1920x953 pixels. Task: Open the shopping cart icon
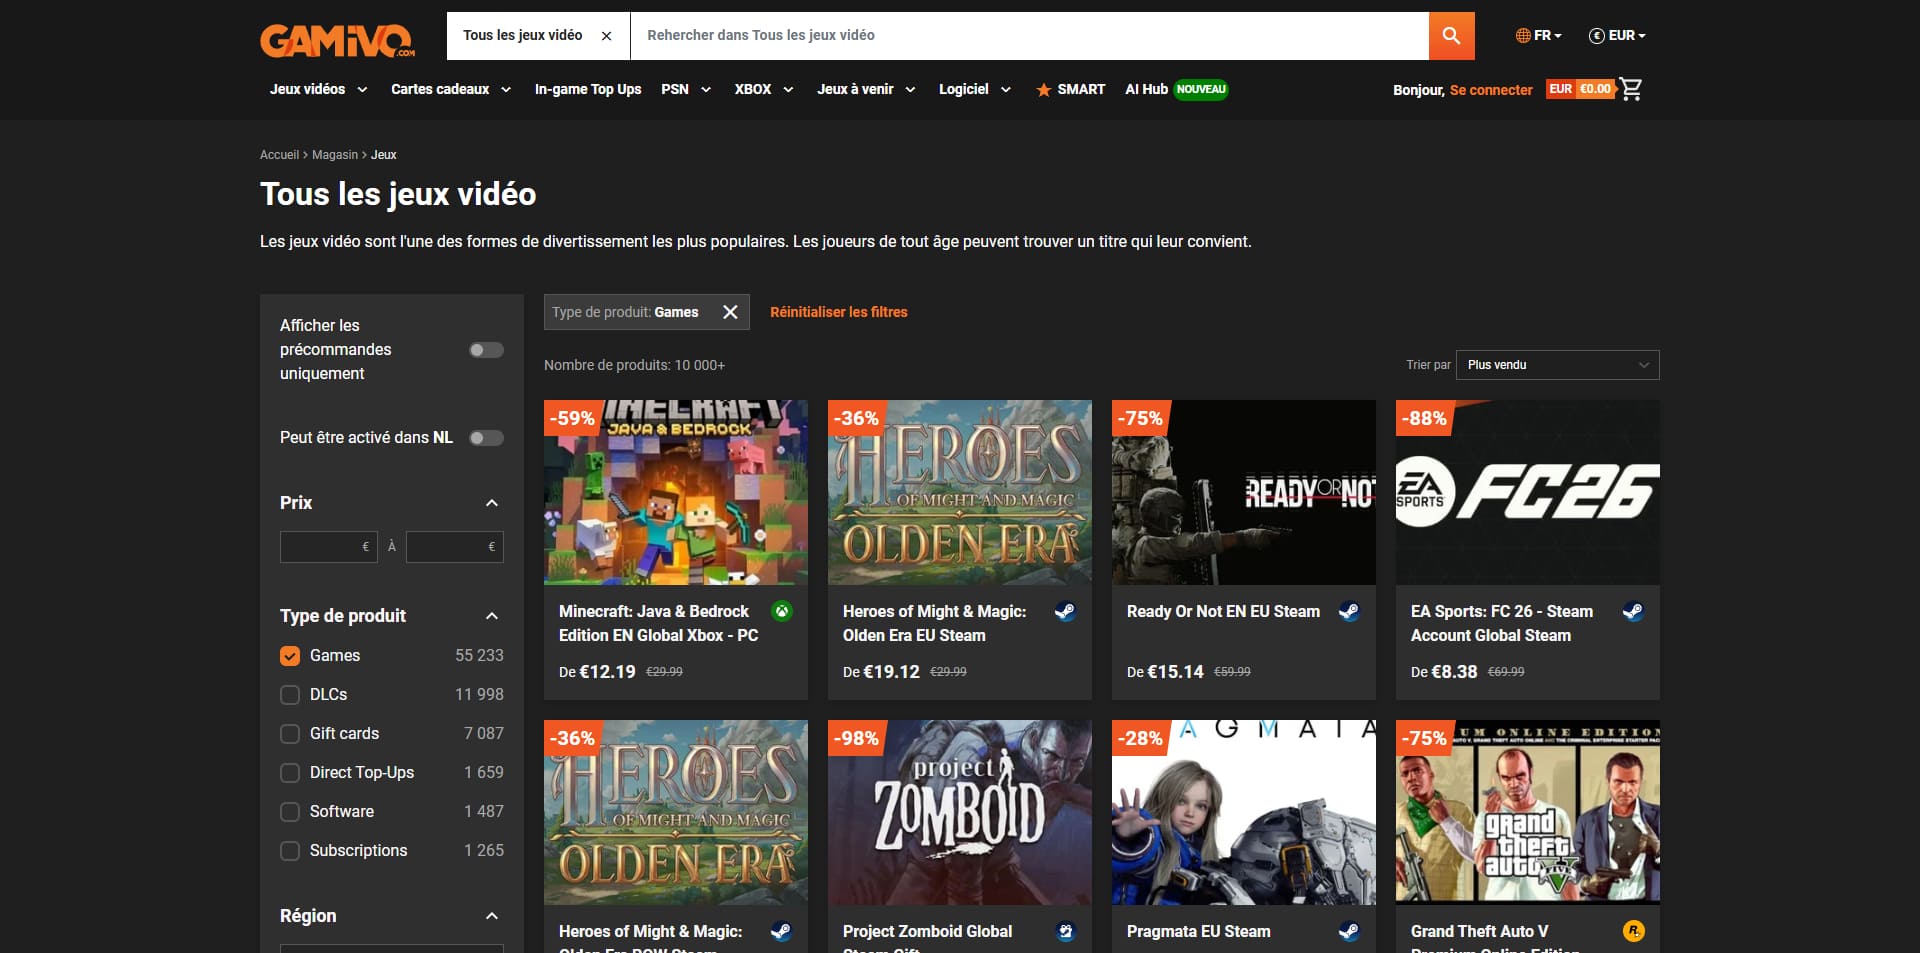point(1631,89)
